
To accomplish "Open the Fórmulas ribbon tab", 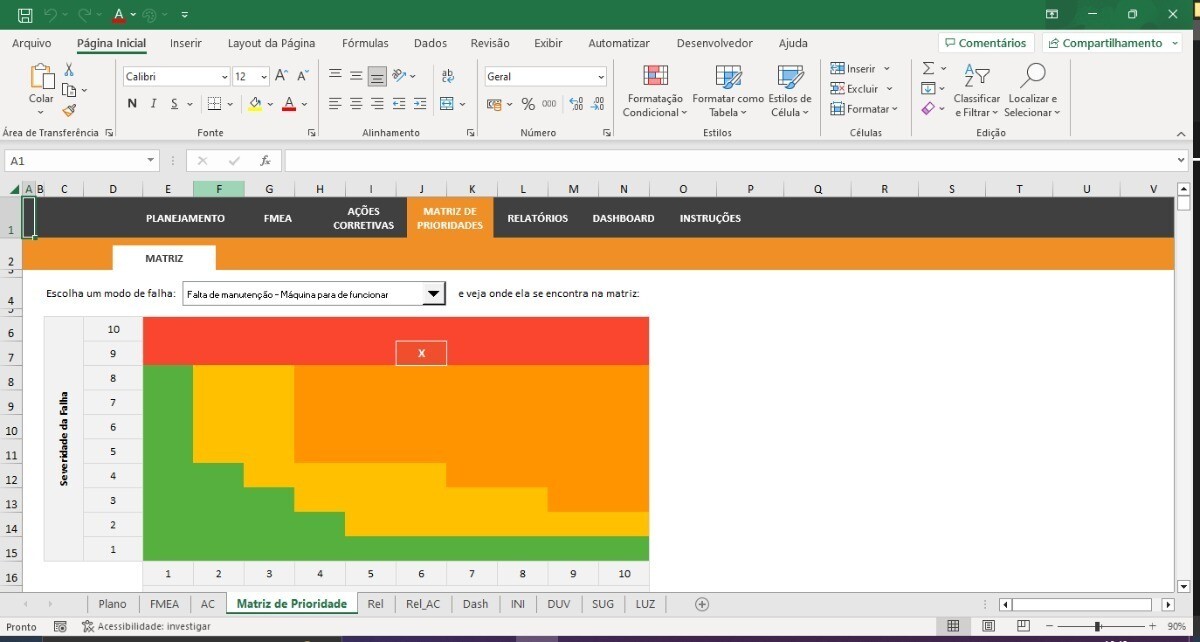I will [365, 43].
